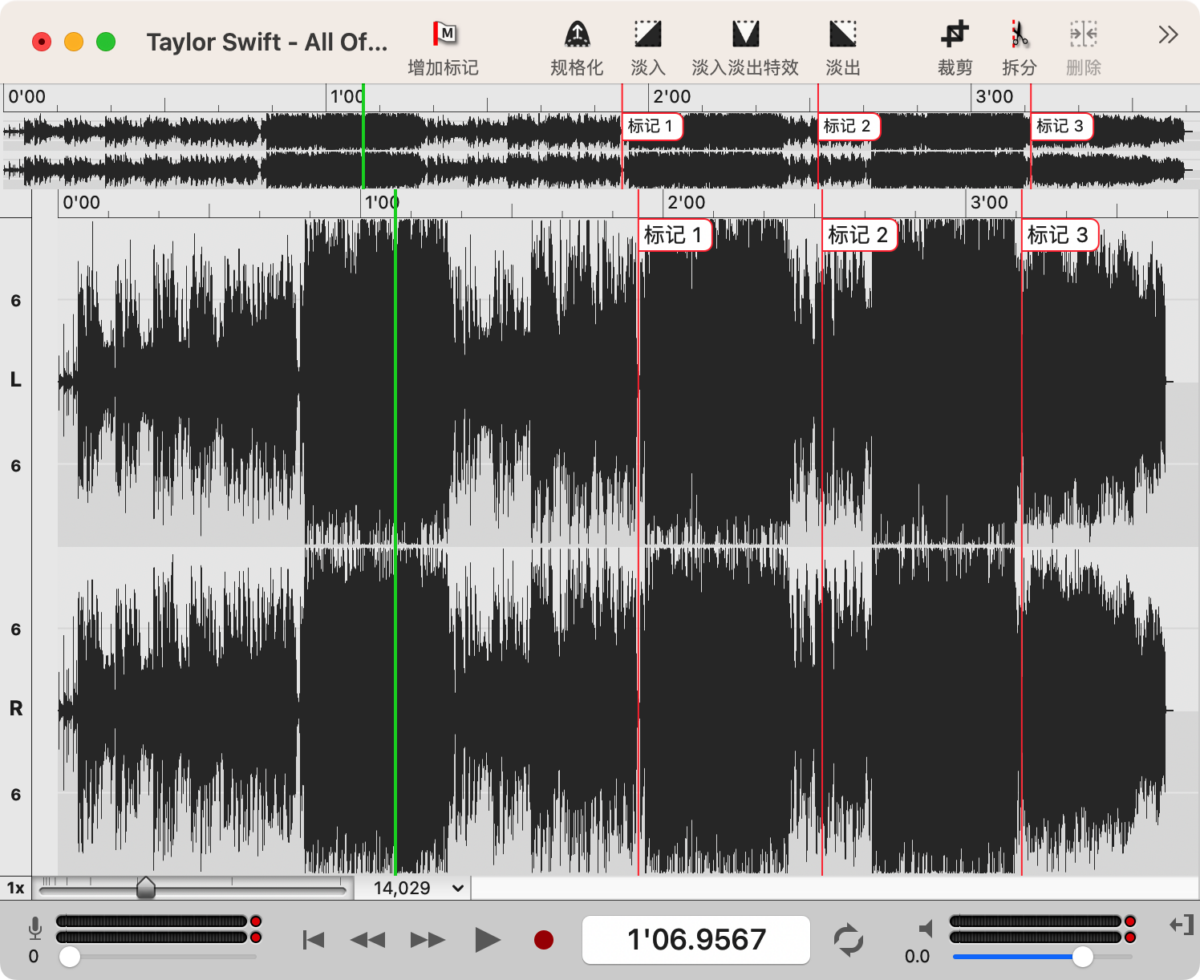Screen dimensions: 1200x980
Task: Click the input gain slider handle
Action: click(x=69, y=957)
